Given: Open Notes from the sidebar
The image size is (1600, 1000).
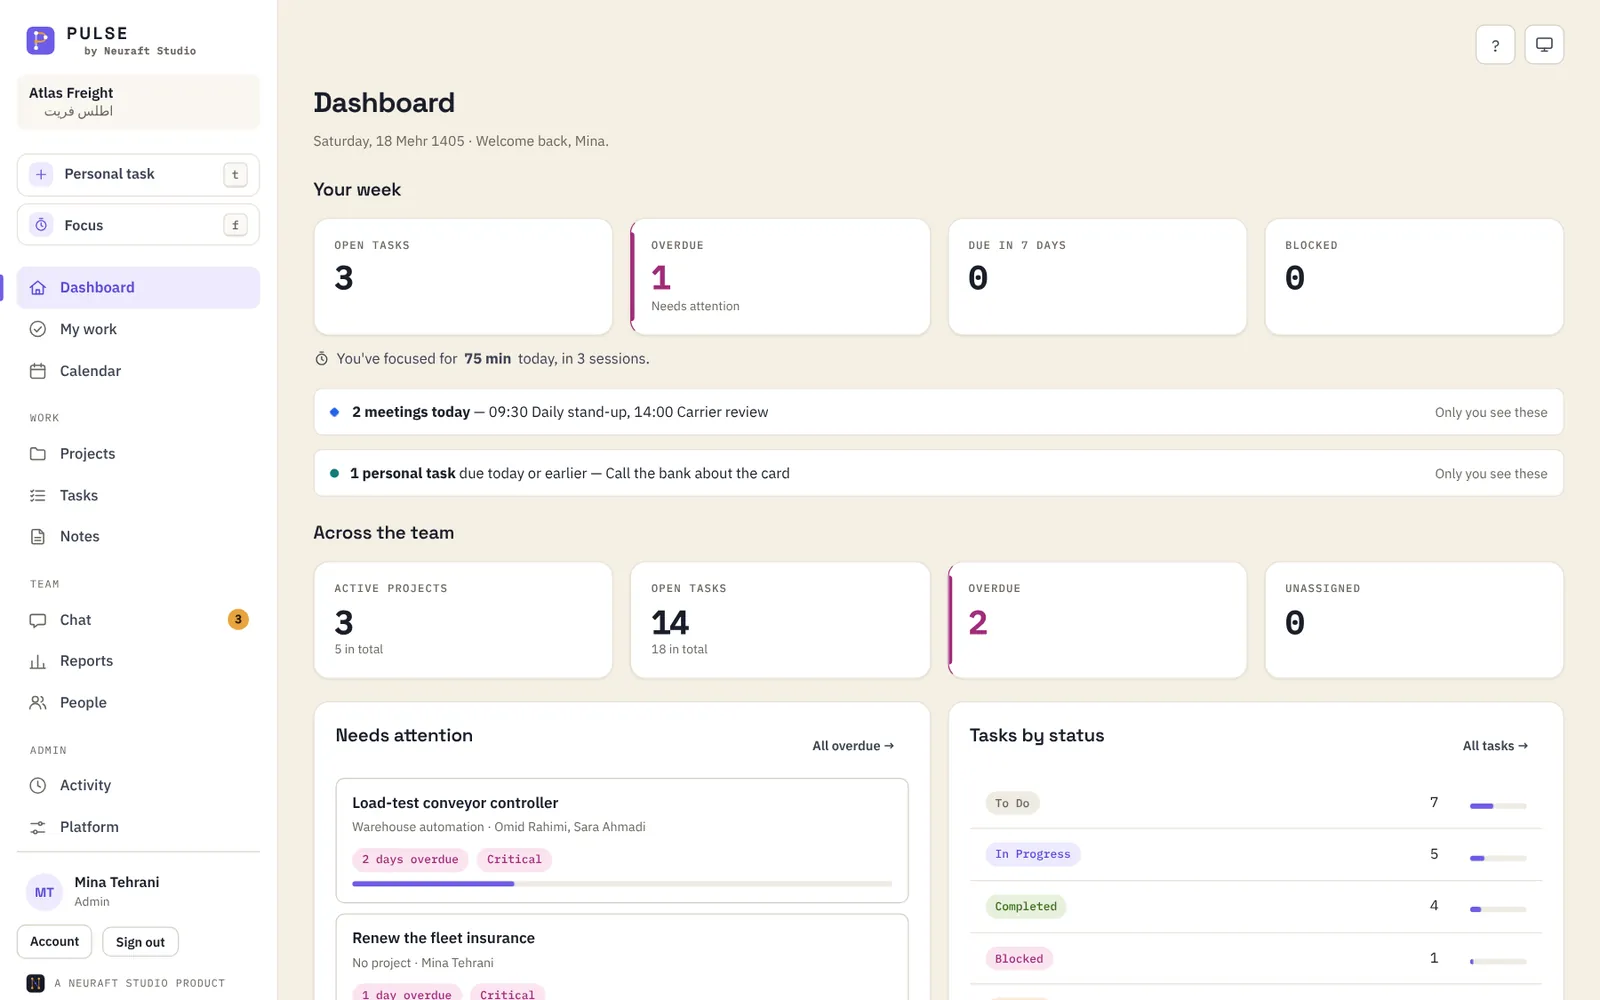Looking at the screenshot, I should (x=138, y=537).
